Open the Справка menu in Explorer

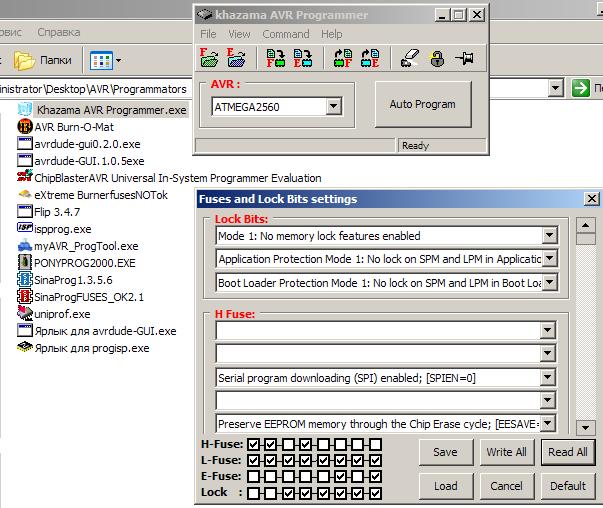[59, 32]
